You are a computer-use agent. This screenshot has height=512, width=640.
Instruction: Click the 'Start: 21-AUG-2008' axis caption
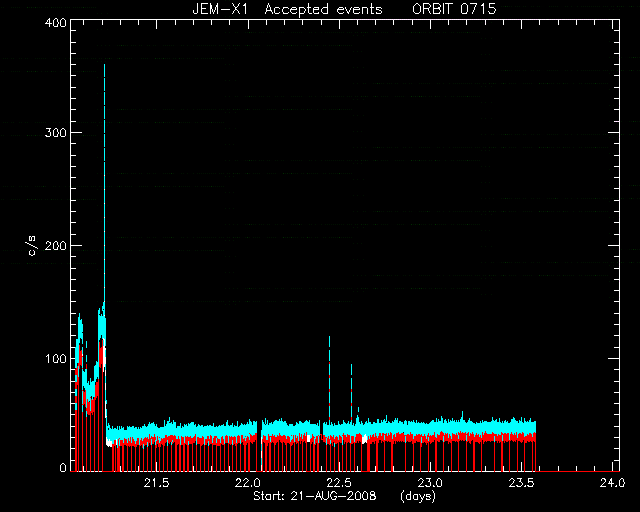tap(315, 496)
